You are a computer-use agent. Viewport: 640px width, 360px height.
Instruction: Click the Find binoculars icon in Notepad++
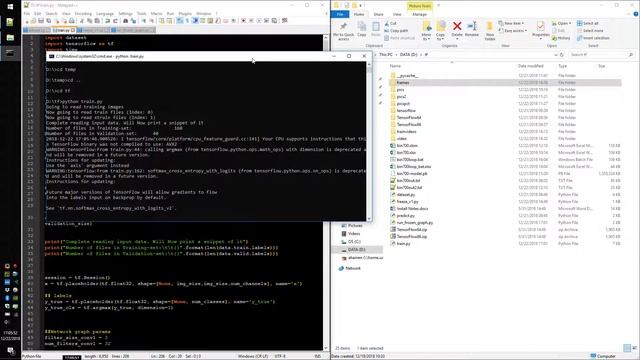point(125,21)
